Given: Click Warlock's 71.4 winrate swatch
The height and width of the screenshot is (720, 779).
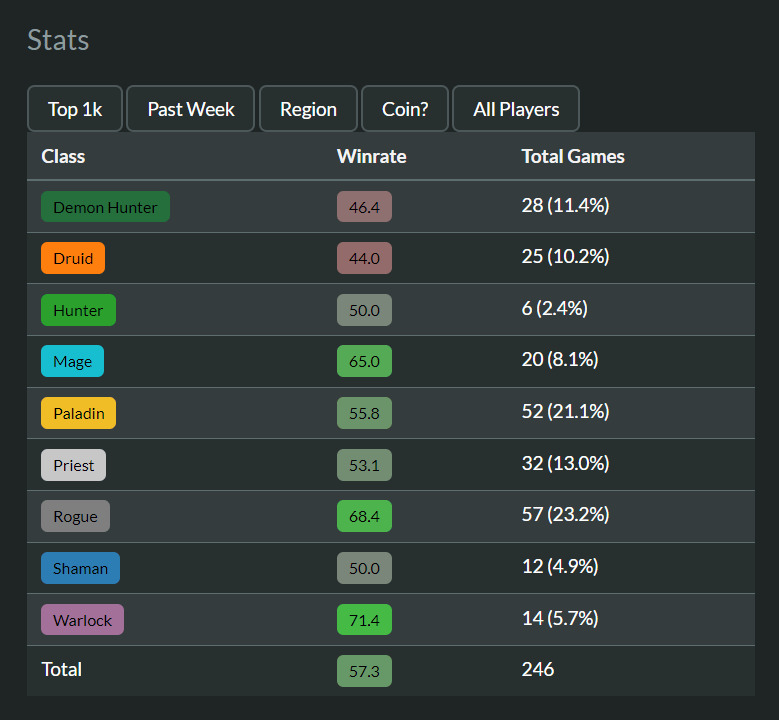Looking at the screenshot, I should pyautogui.click(x=364, y=620).
